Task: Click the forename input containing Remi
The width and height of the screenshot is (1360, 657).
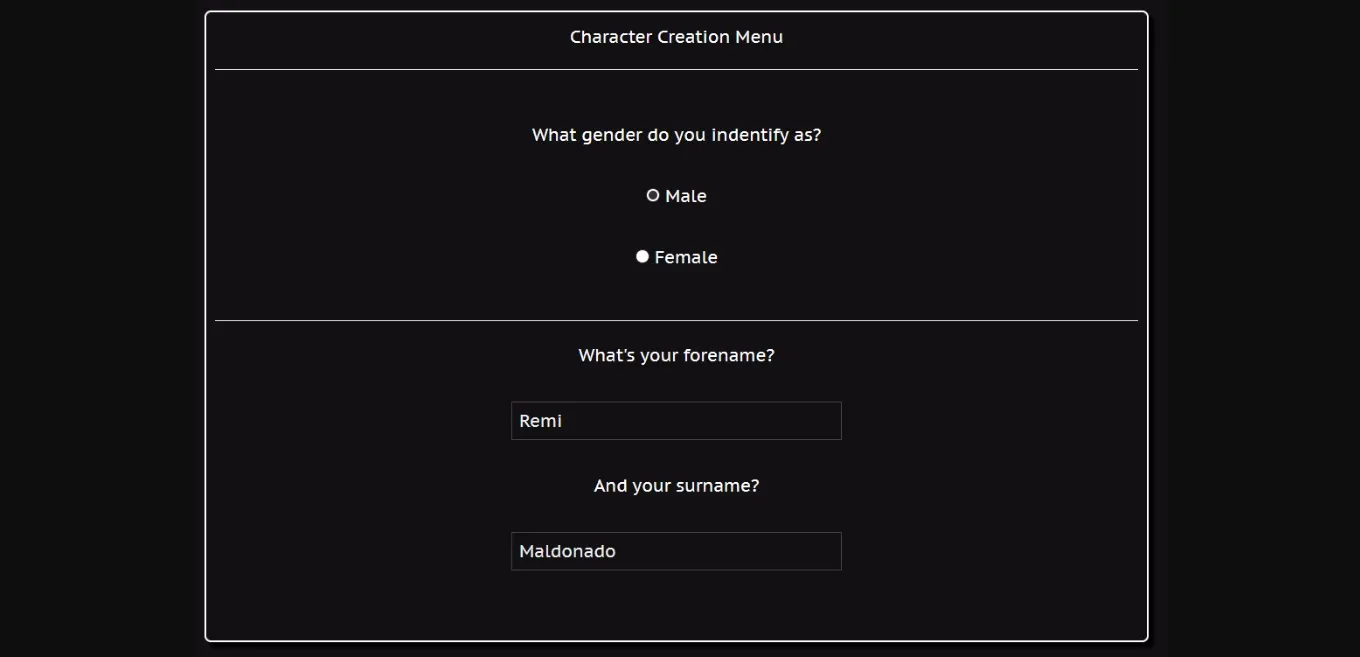Action: point(676,420)
